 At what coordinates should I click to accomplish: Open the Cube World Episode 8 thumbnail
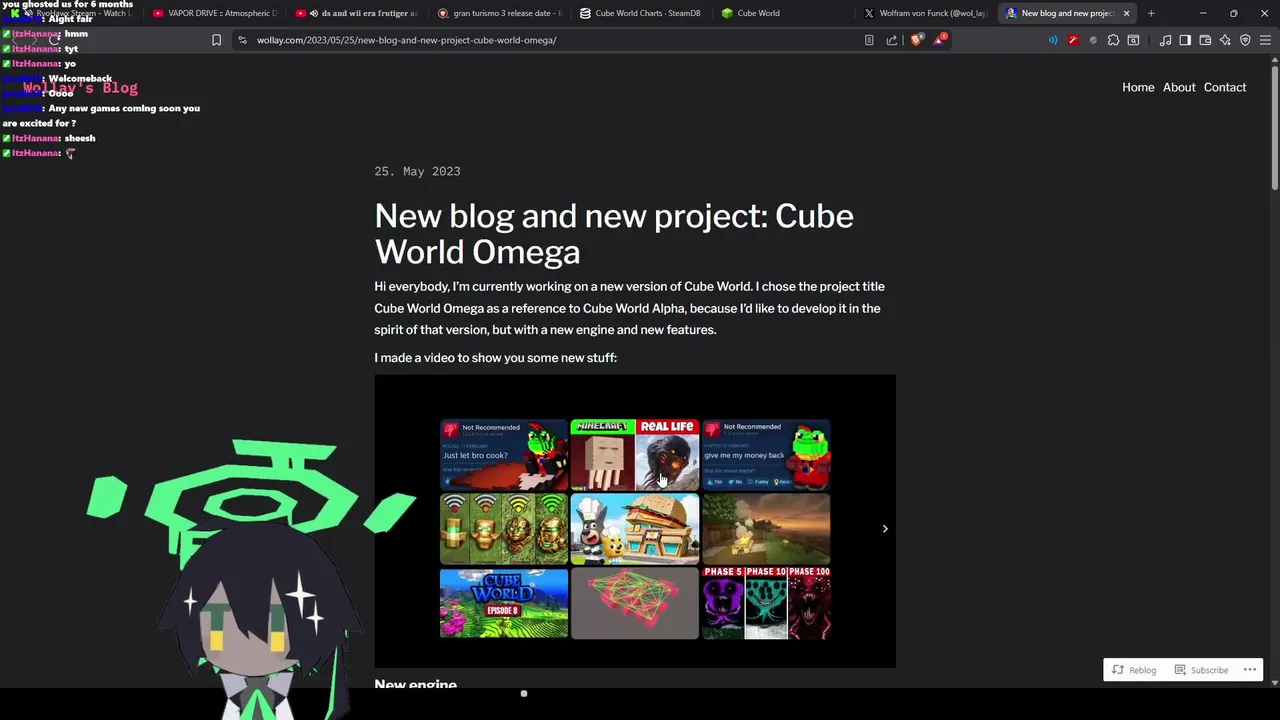click(x=504, y=603)
